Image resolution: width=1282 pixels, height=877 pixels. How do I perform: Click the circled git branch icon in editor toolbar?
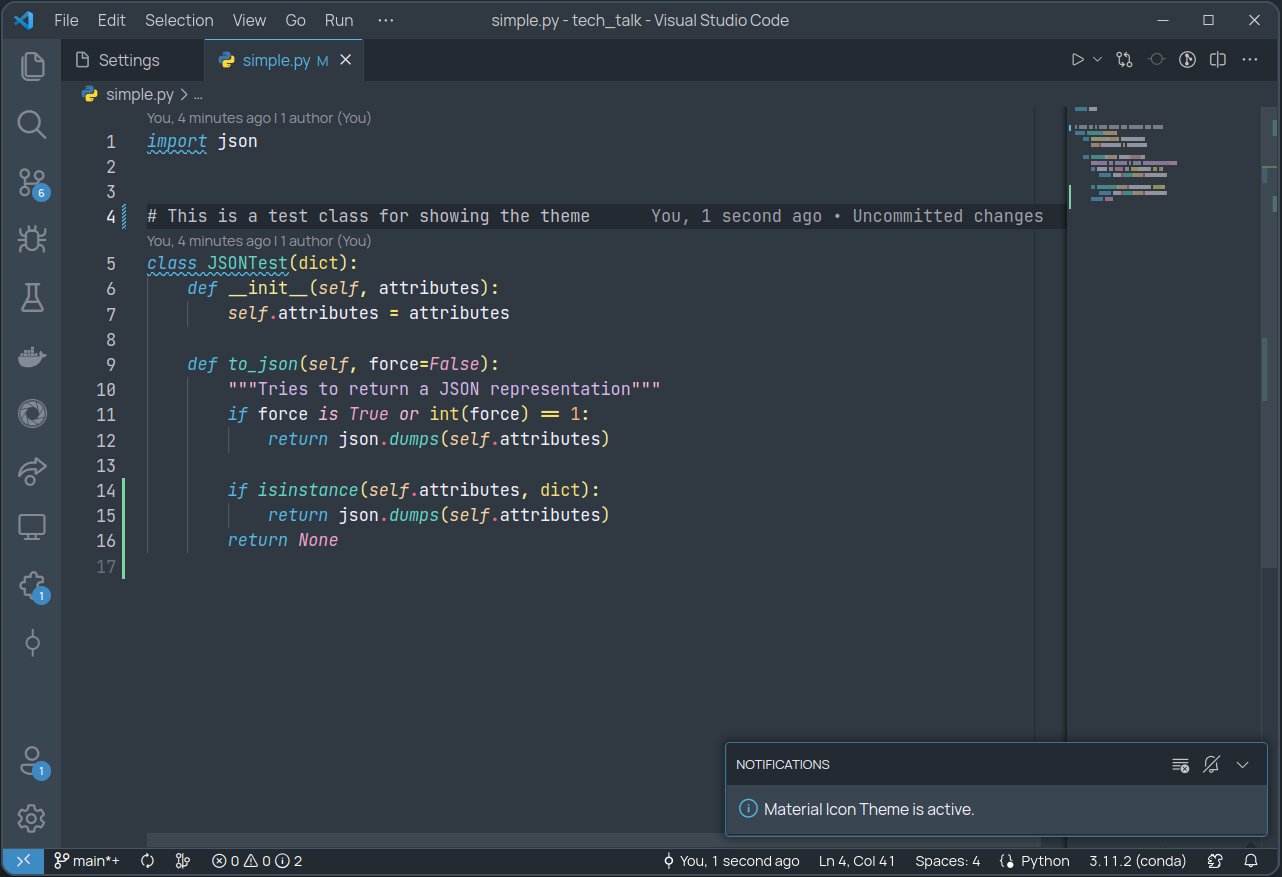(x=1187, y=60)
